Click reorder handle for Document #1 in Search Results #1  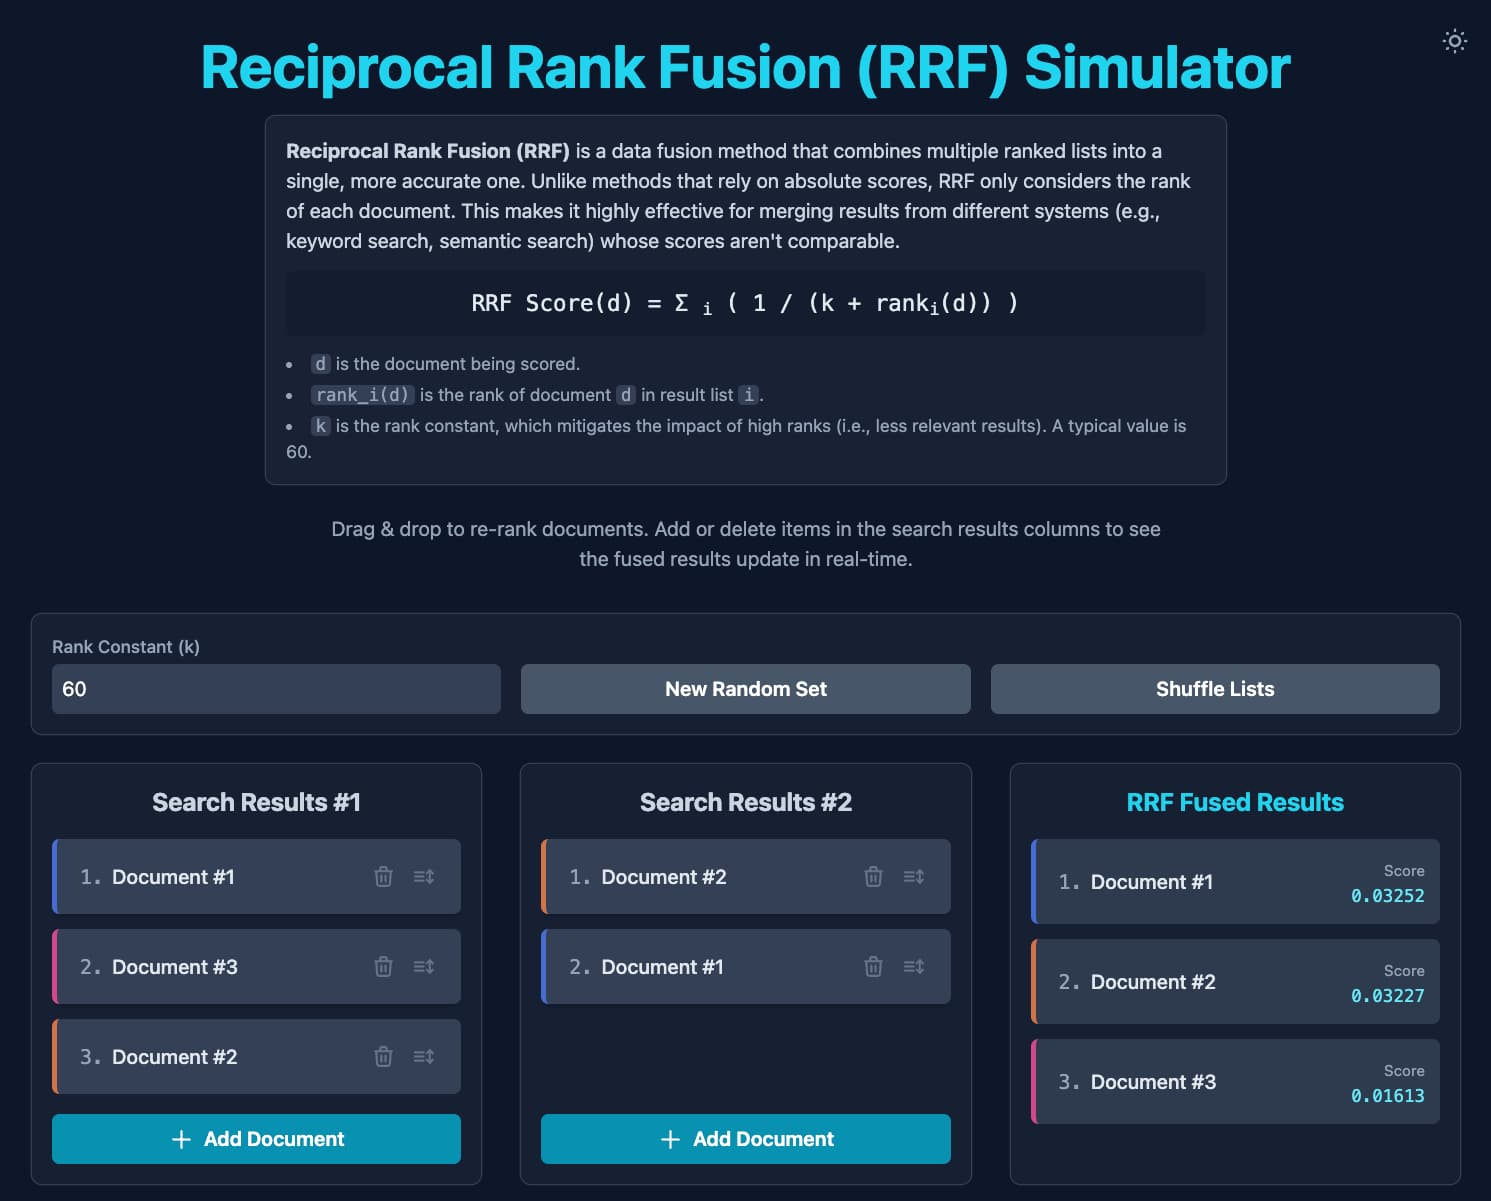coord(424,877)
